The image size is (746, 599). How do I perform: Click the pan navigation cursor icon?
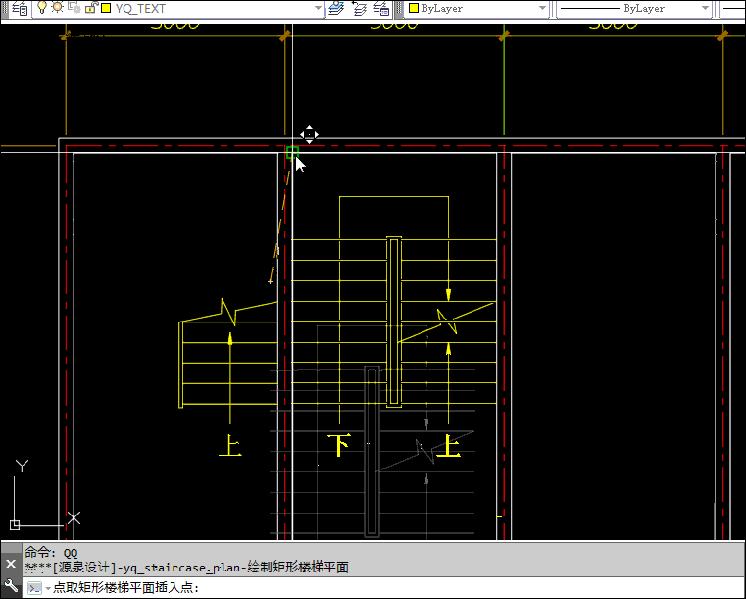click(309, 135)
